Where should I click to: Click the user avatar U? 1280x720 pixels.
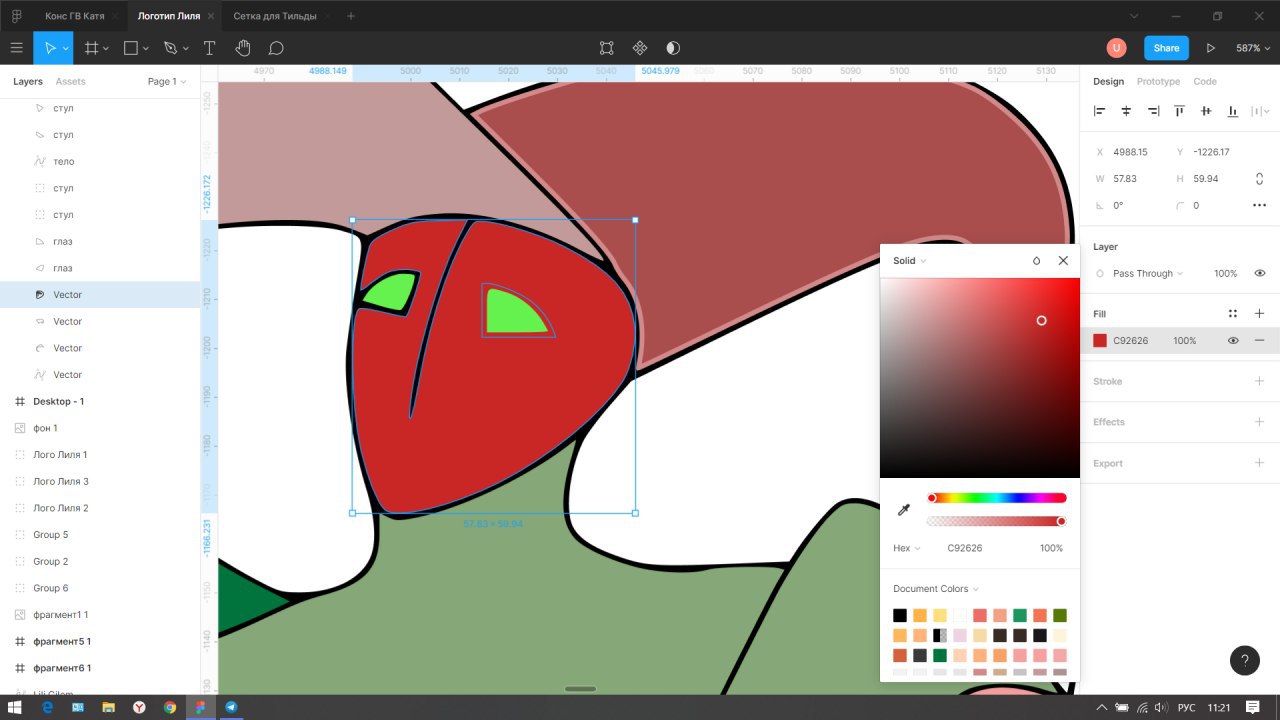(x=1116, y=48)
